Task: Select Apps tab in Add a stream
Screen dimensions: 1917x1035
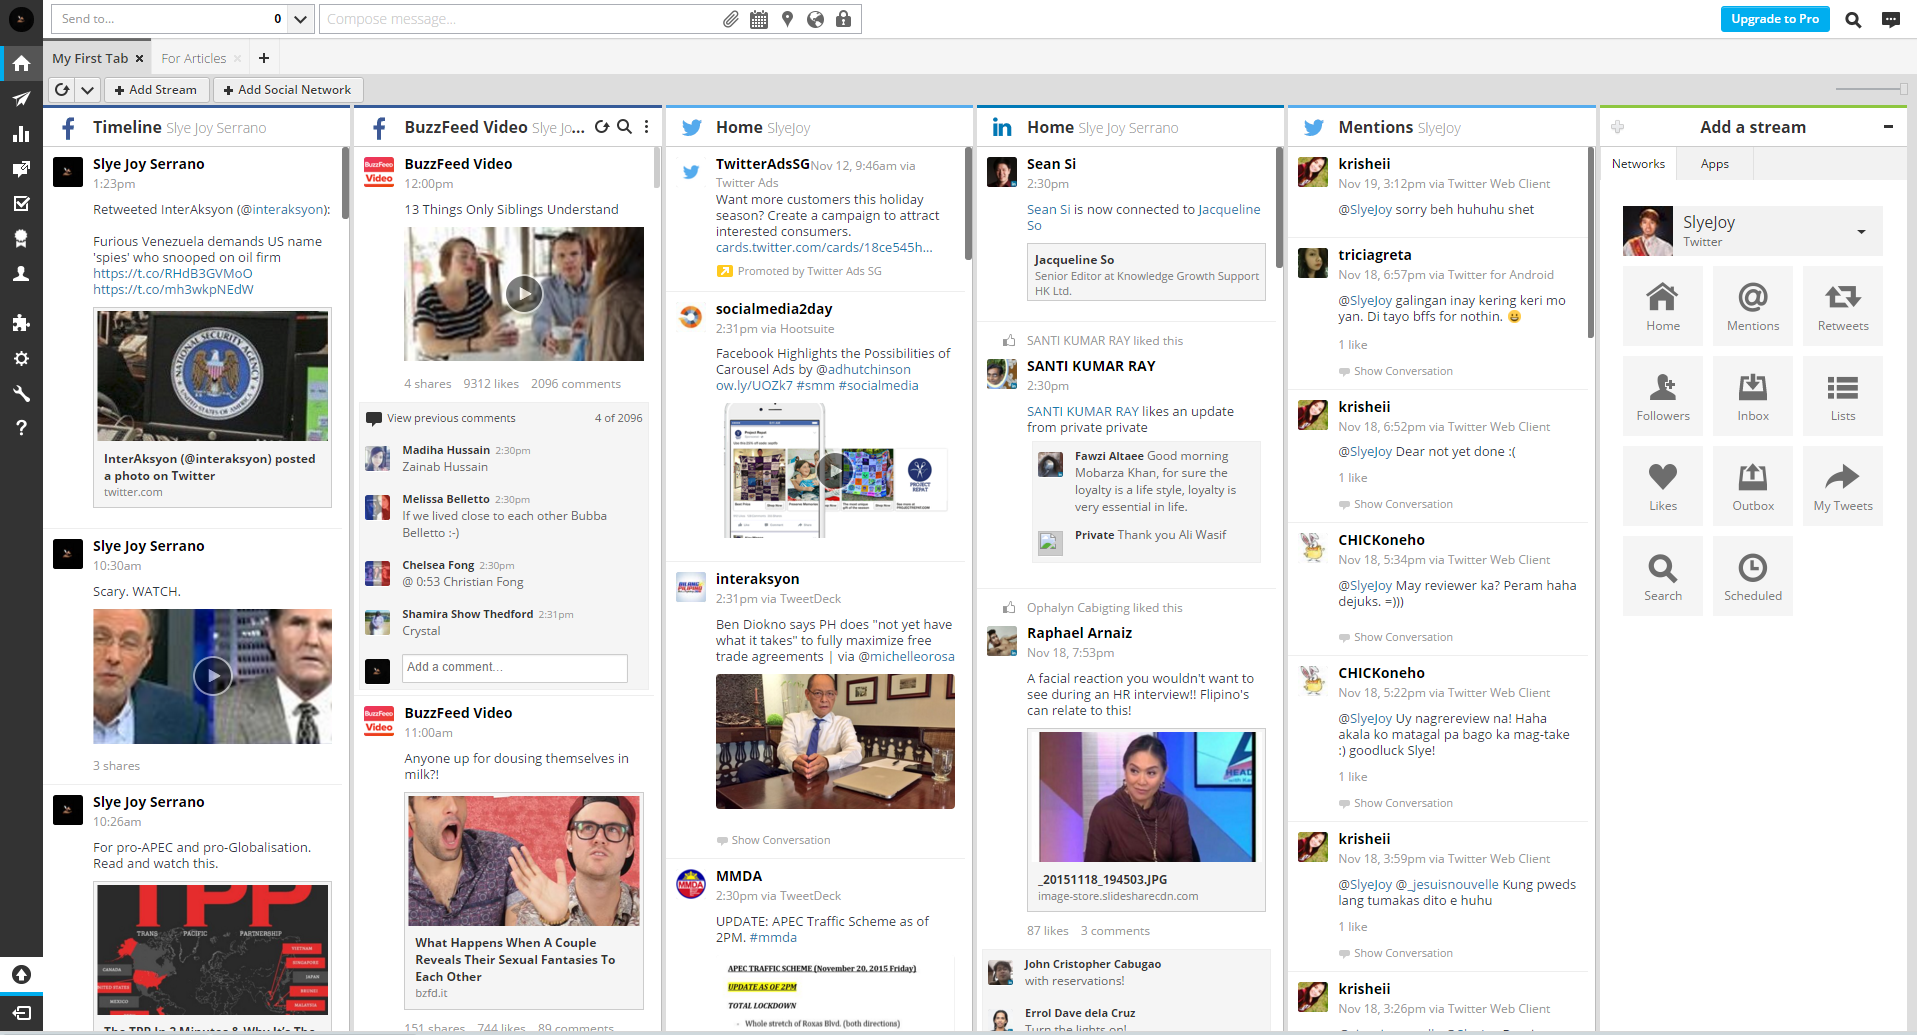Action: click(1714, 164)
